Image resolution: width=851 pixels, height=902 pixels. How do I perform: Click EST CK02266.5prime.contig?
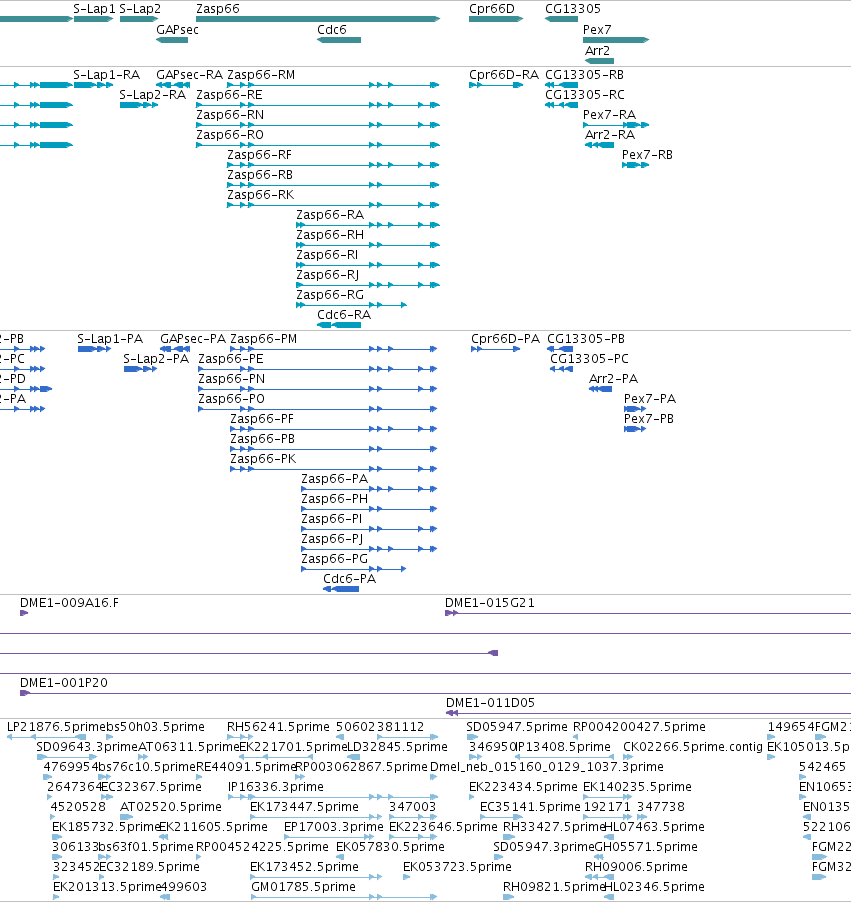pos(693,747)
